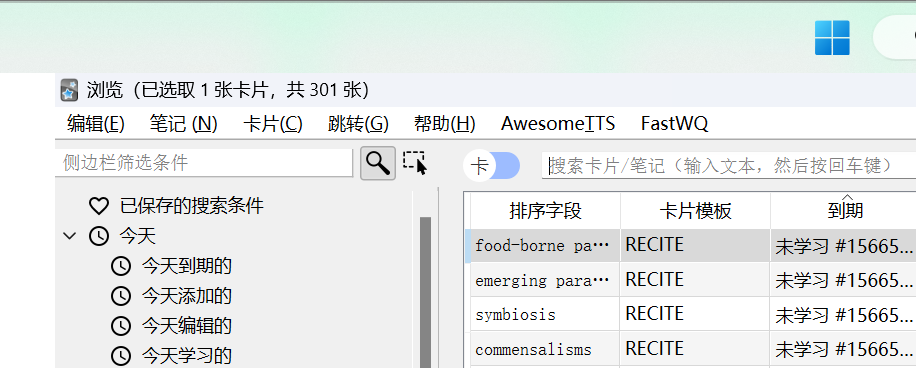Open the AwesomeTTS menu
Image resolution: width=916 pixels, height=368 pixels.
558,124
